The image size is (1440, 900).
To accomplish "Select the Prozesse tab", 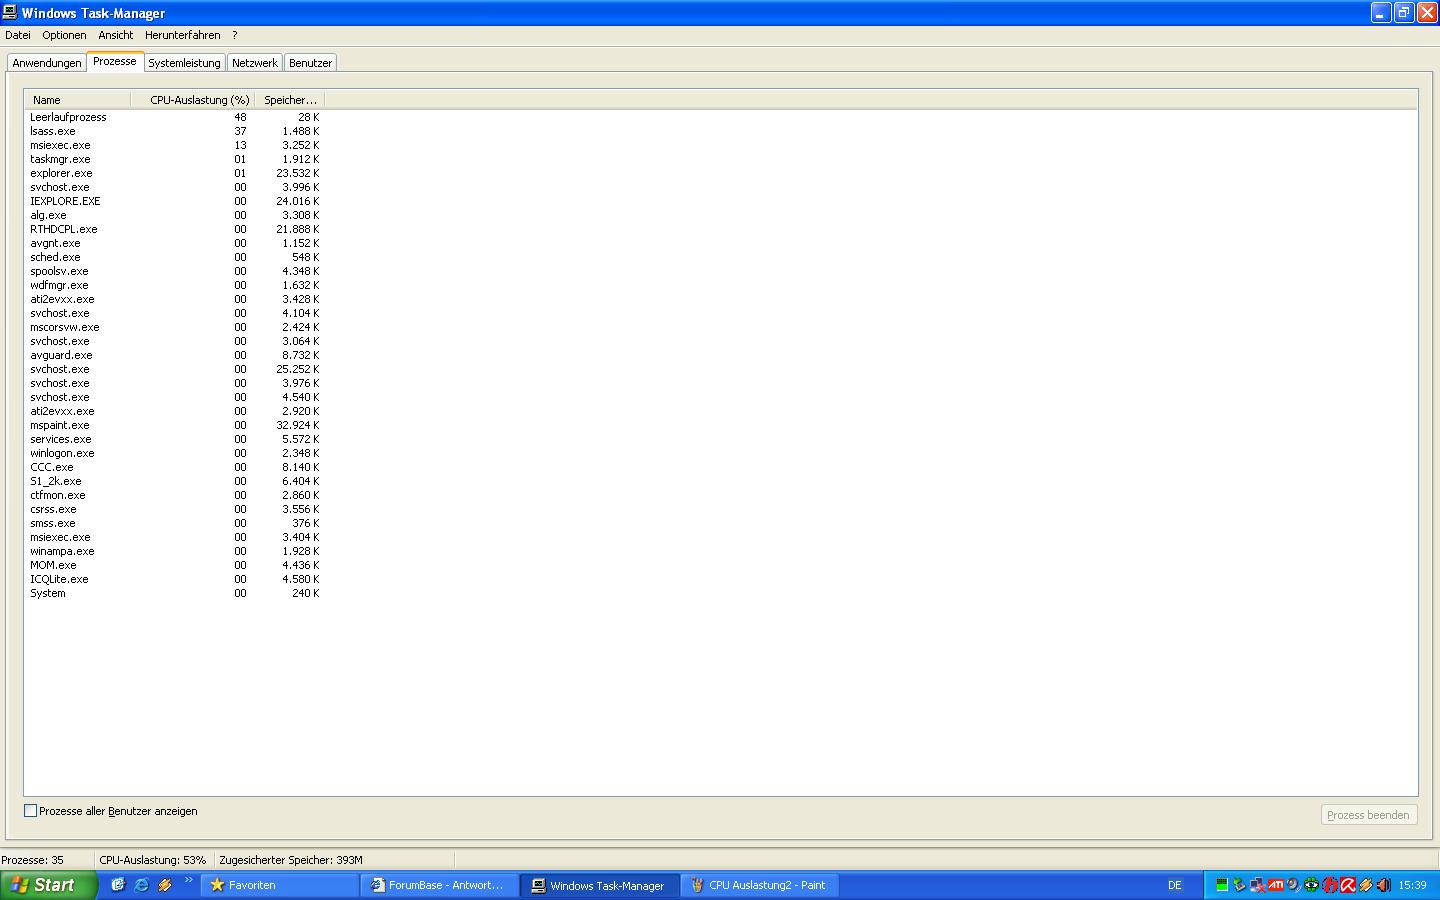I will click(x=115, y=61).
